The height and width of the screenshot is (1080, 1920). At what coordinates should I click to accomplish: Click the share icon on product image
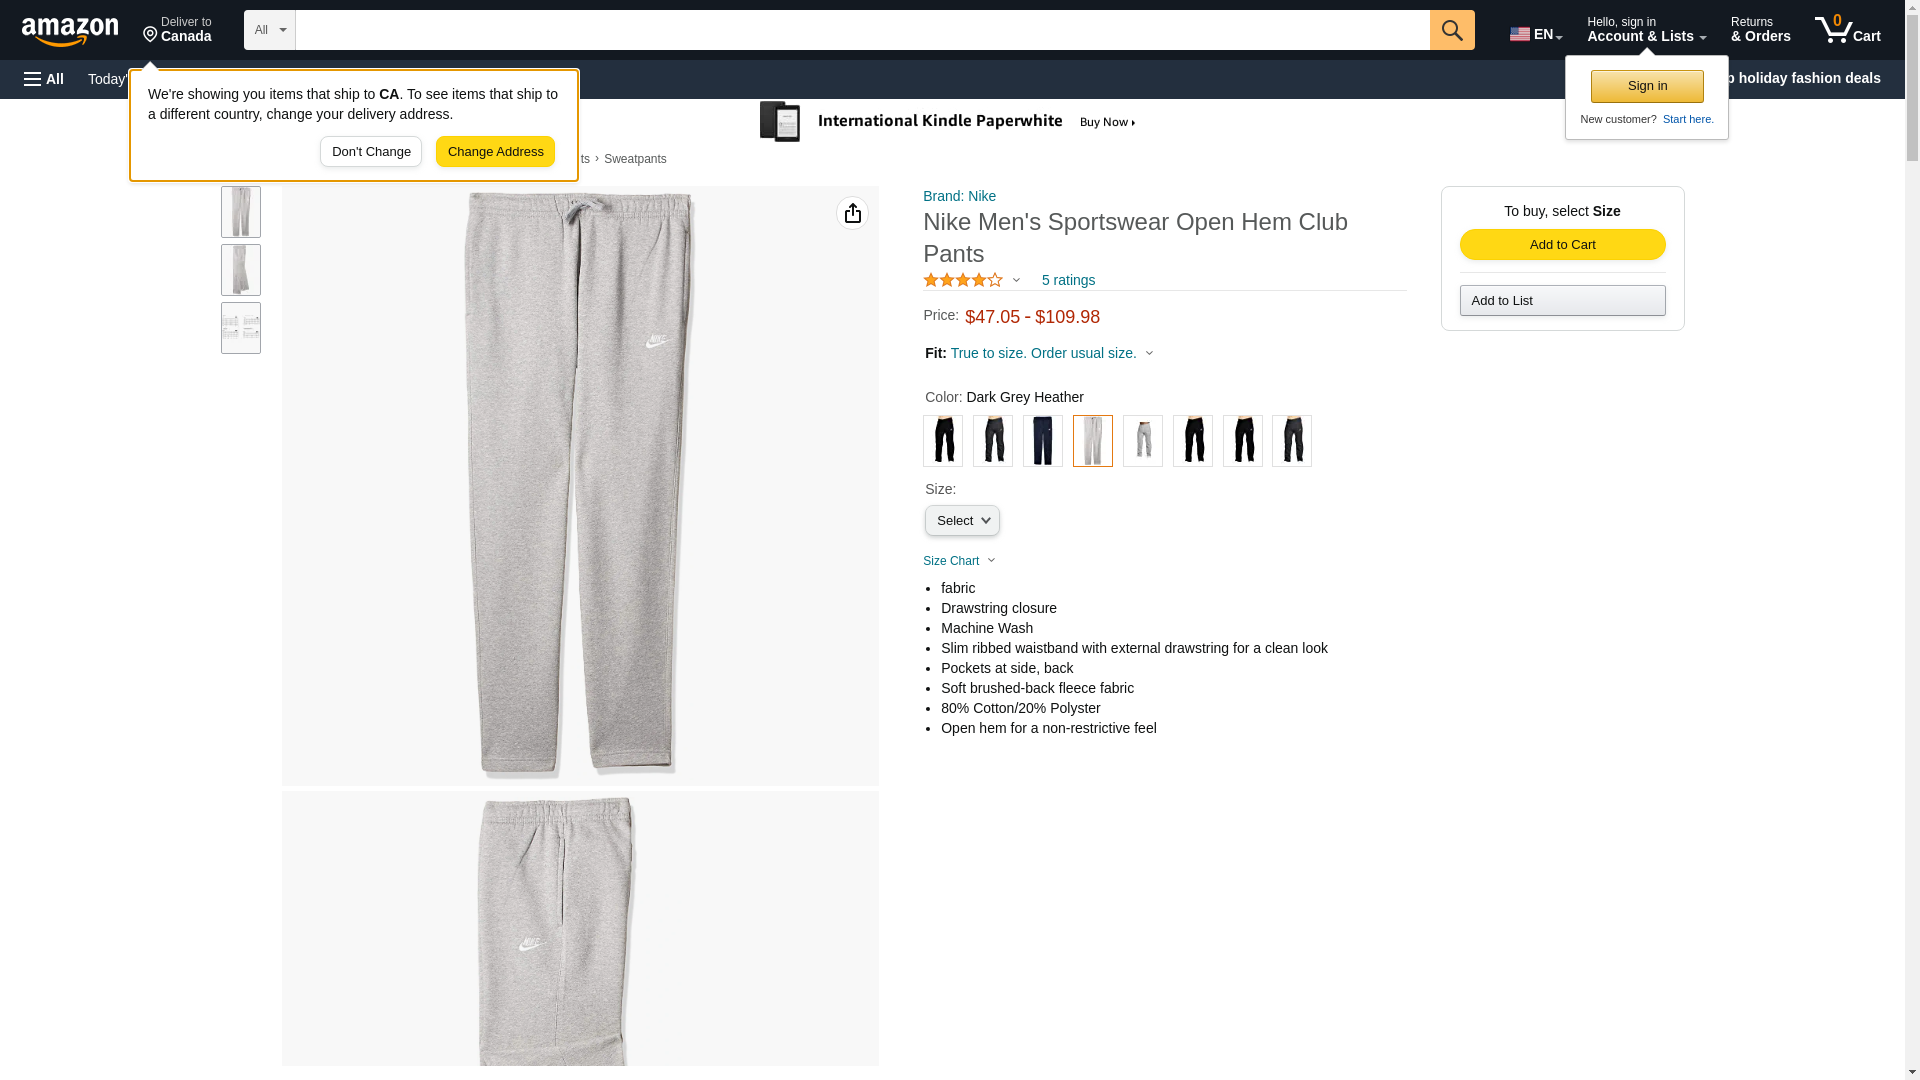pyautogui.click(x=852, y=213)
